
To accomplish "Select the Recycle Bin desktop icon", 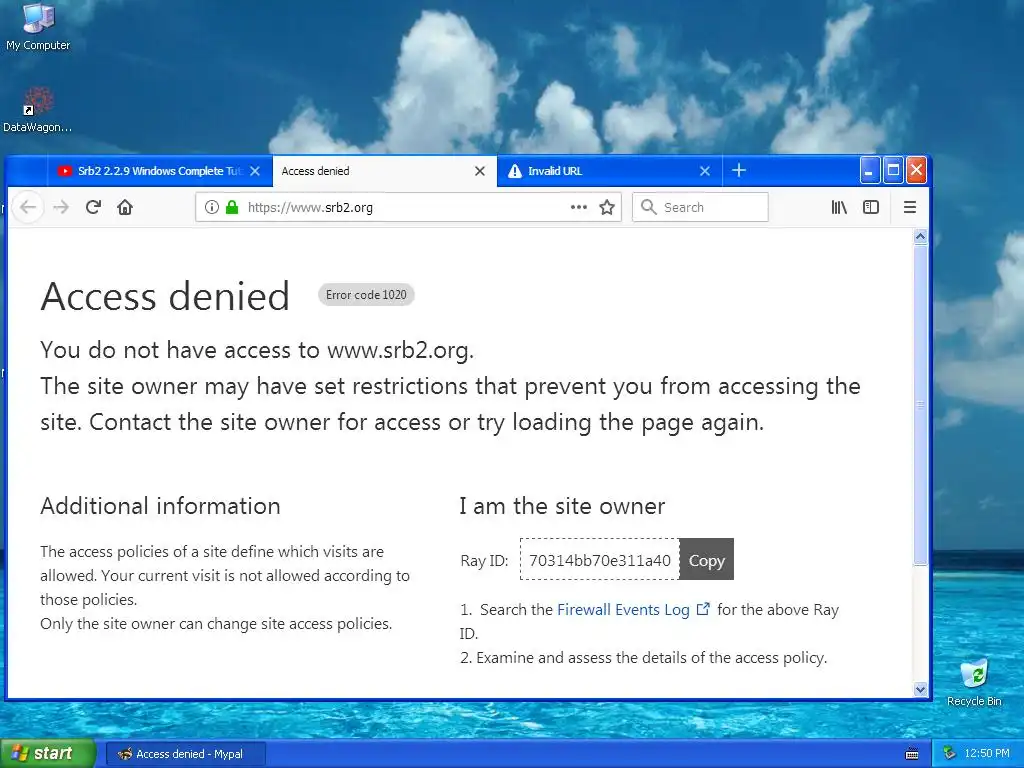I will coord(974,682).
